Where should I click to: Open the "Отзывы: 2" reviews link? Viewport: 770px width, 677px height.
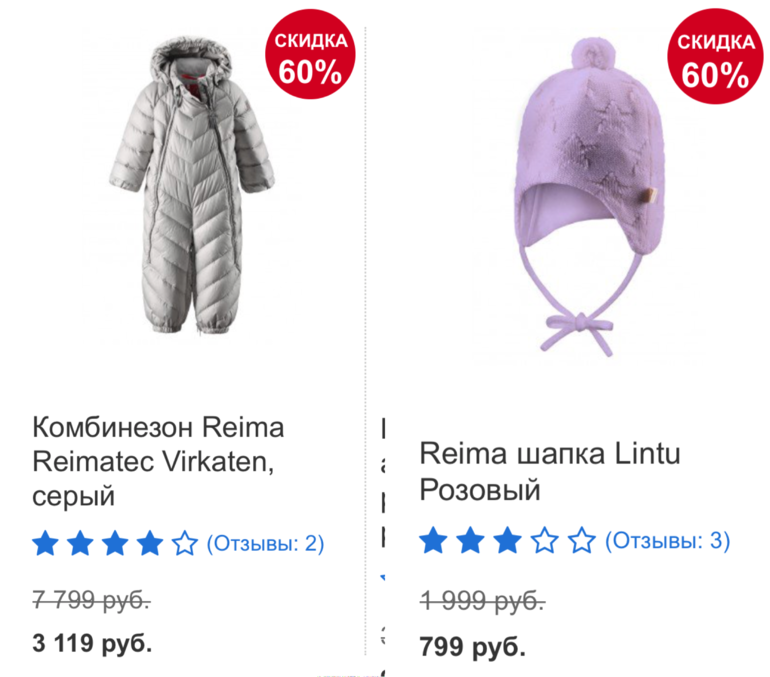point(265,544)
